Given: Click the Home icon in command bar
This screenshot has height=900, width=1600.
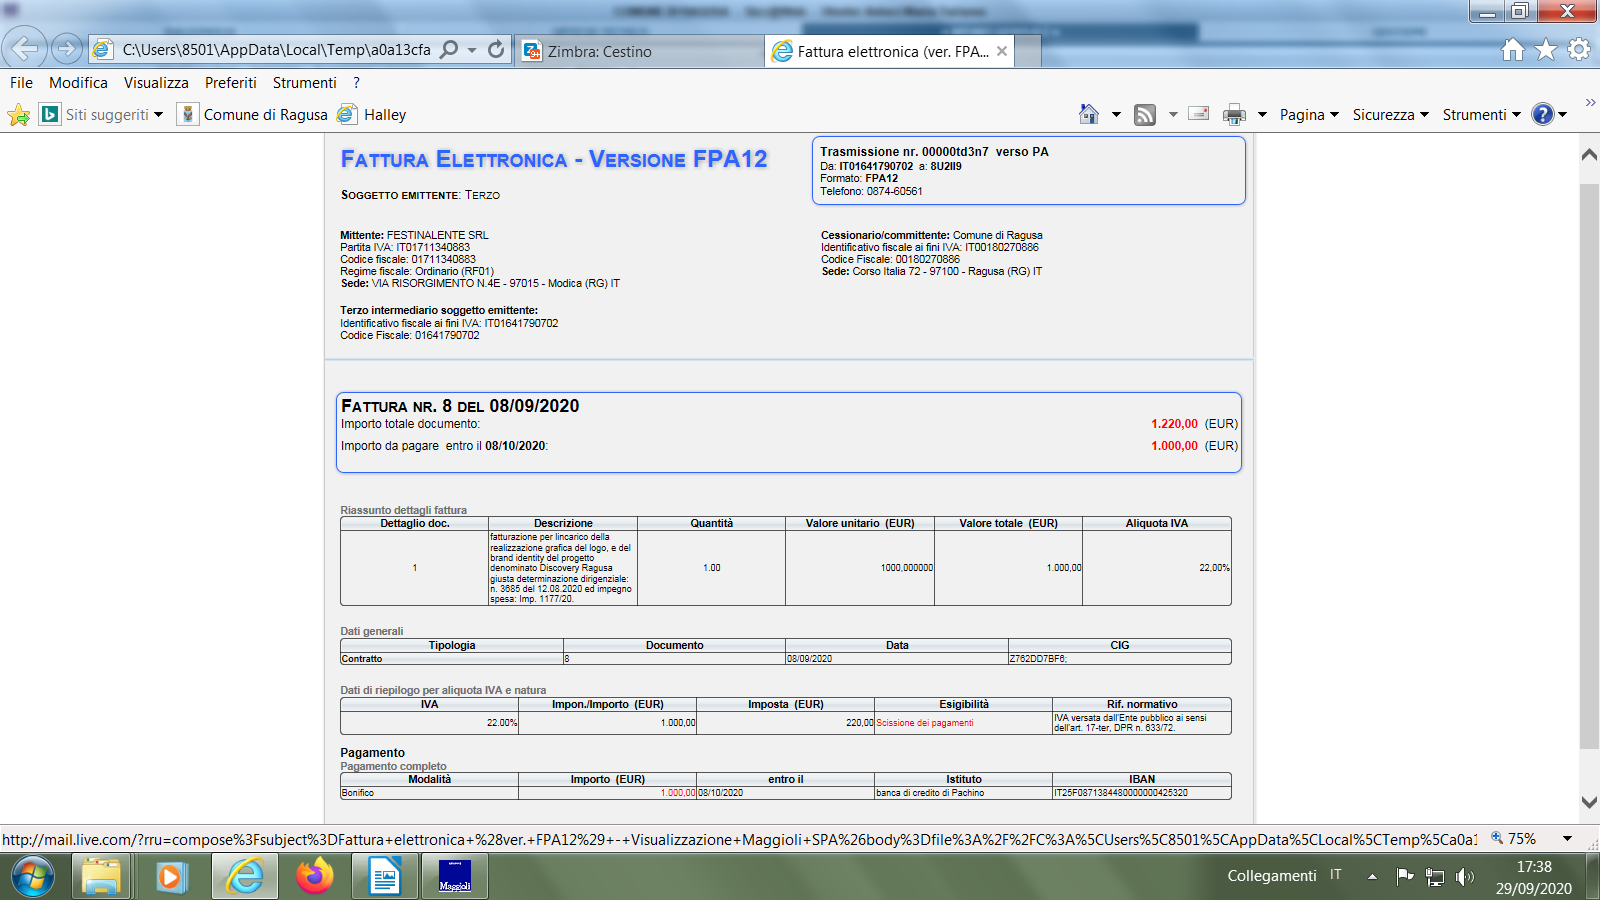Looking at the screenshot, I should click(1089, 114).
